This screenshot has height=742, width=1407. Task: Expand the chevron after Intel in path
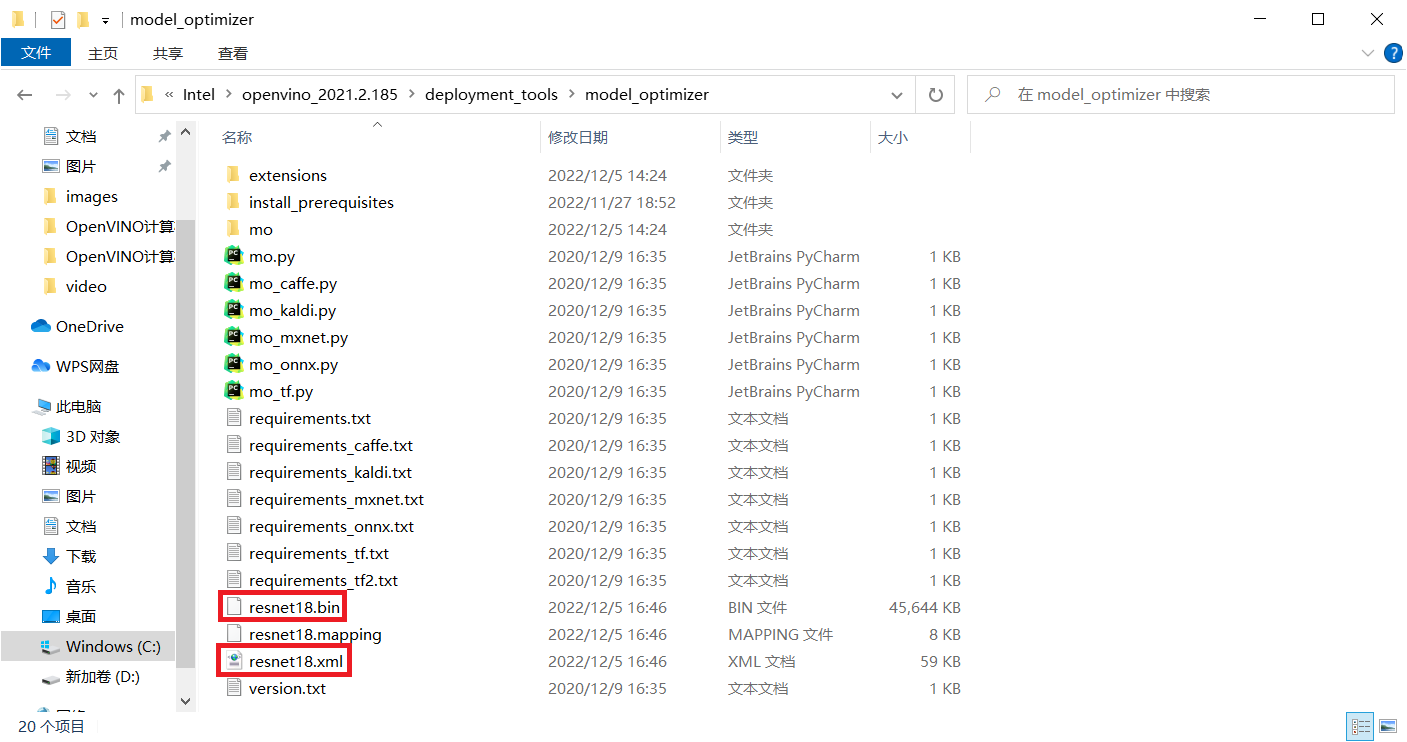click(x=229, y=95)
